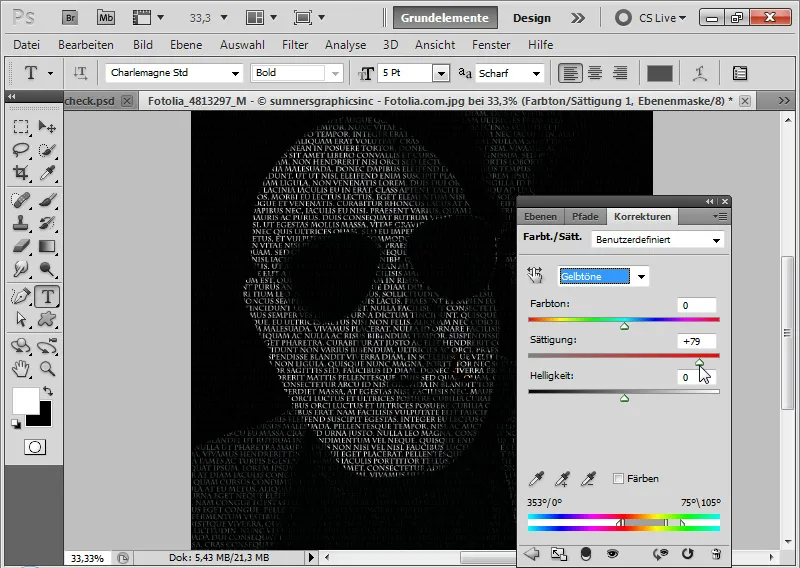Launch Mini Bridge from top bar
The image size is (800, 568).
(x=106, y=18)
